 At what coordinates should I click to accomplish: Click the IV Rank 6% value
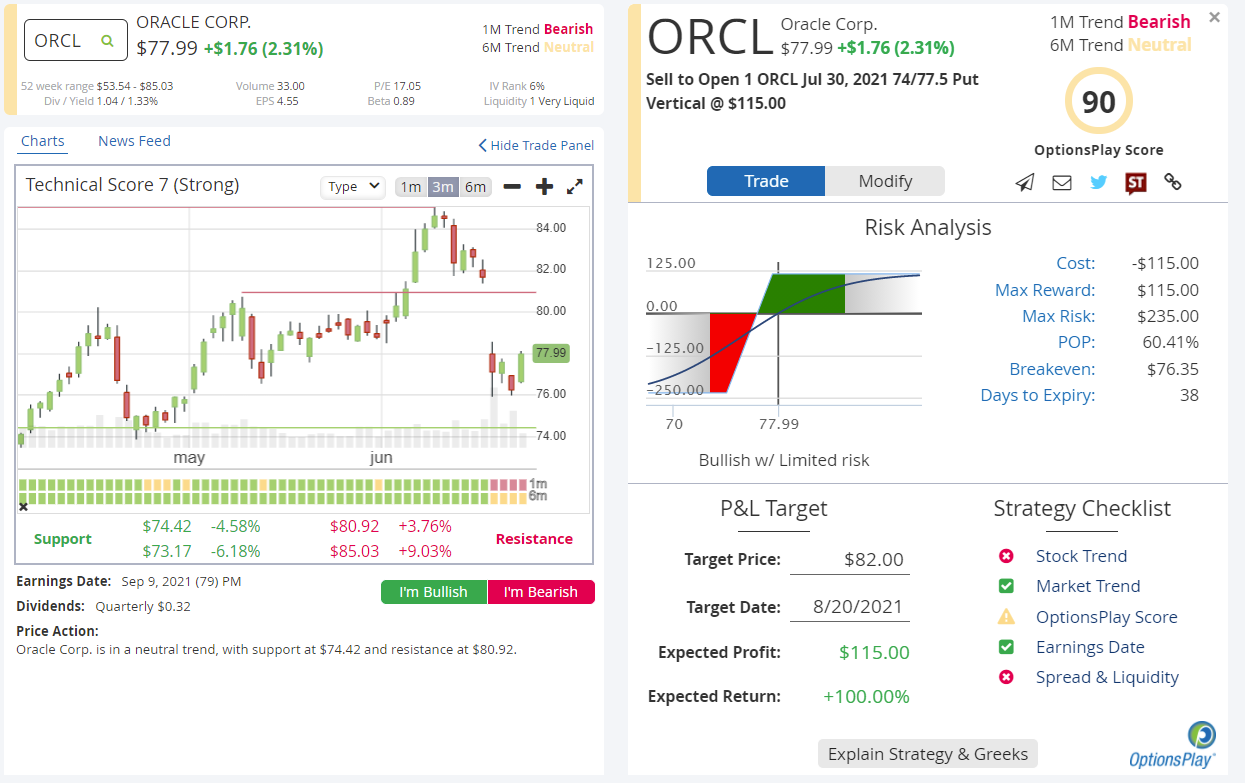[537, 86]
